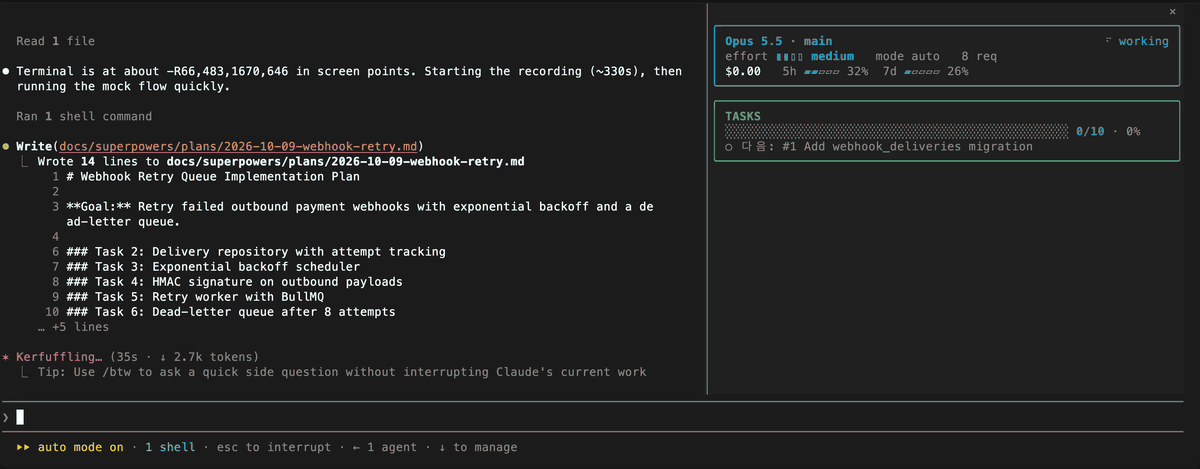This screenshot has width=1200, height=469.
Task: Click the 'mode auto' label
Action: (907, 56)
